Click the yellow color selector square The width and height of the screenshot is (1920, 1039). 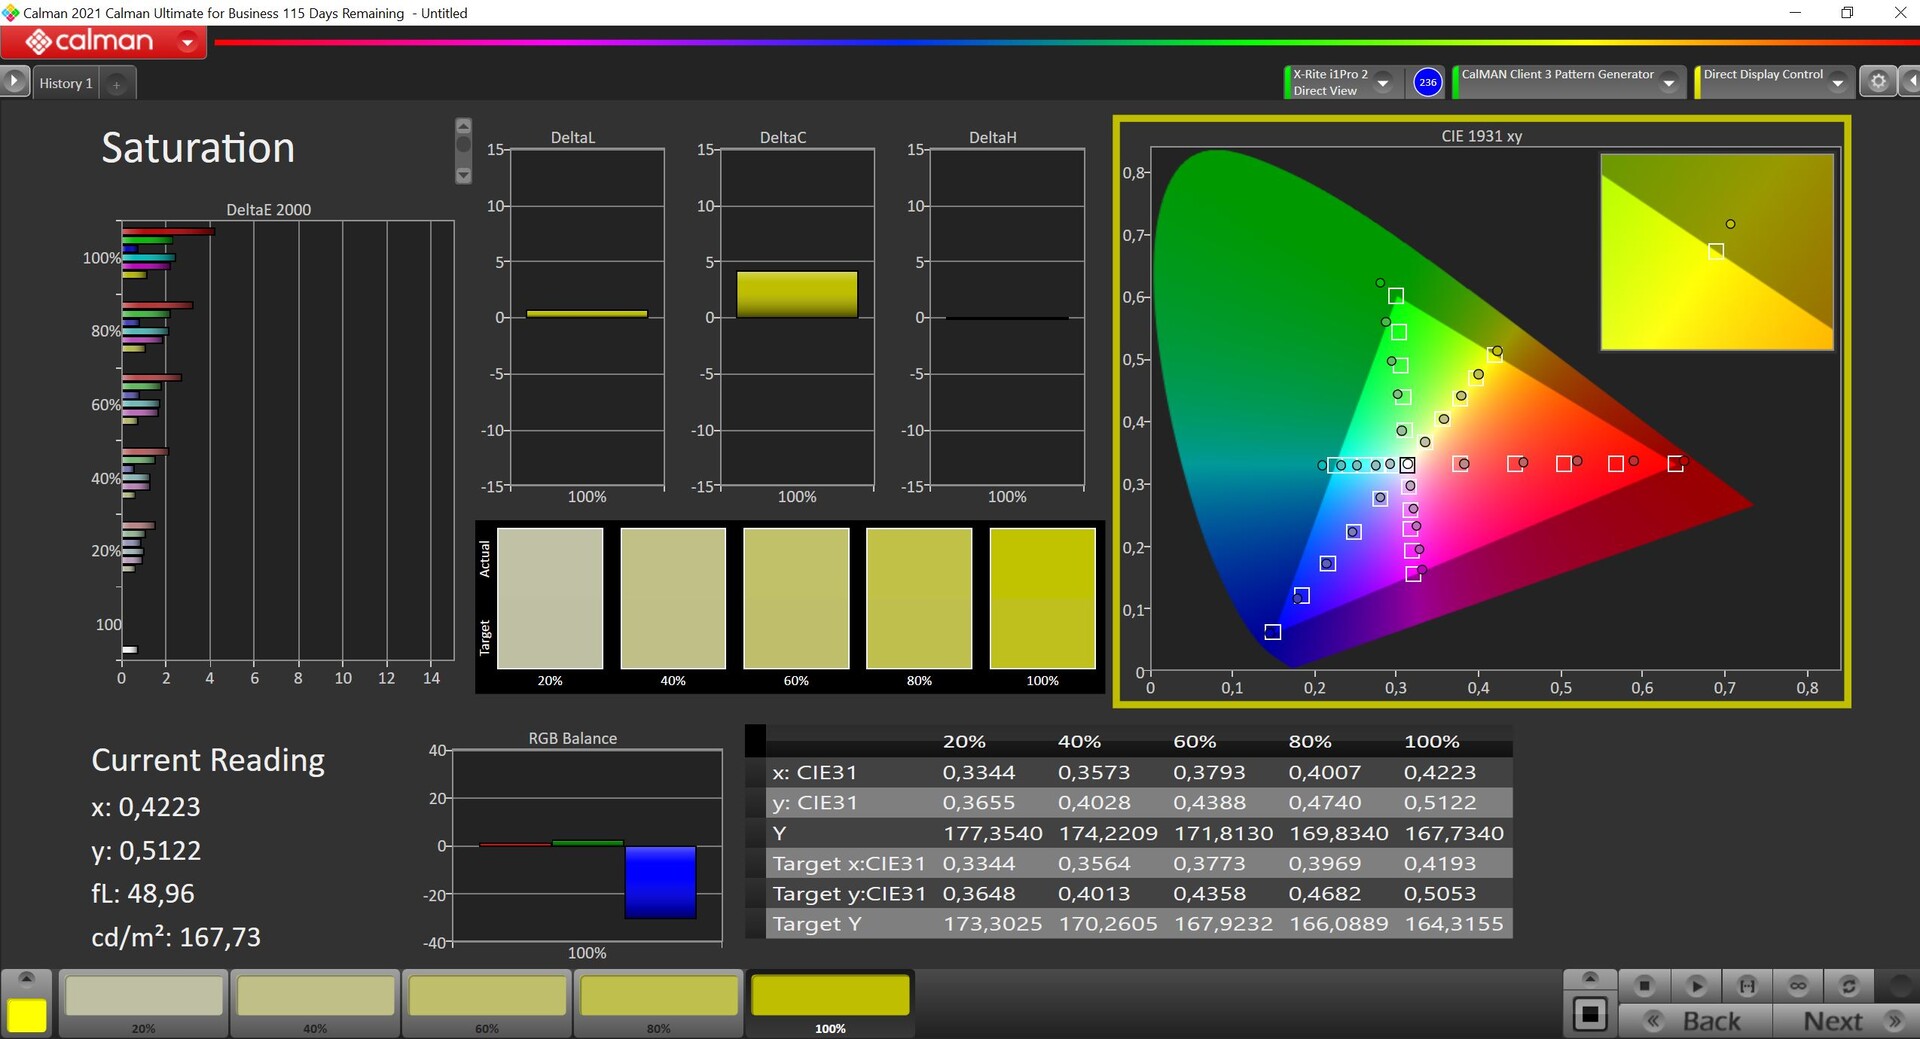[x=27, y=1015]
